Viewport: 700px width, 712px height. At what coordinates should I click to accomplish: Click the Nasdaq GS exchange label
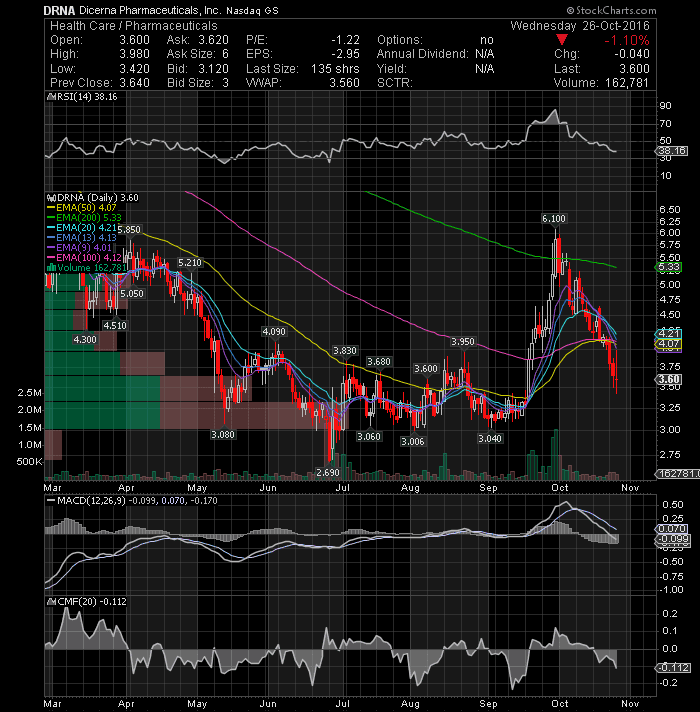tap(252, 10)
